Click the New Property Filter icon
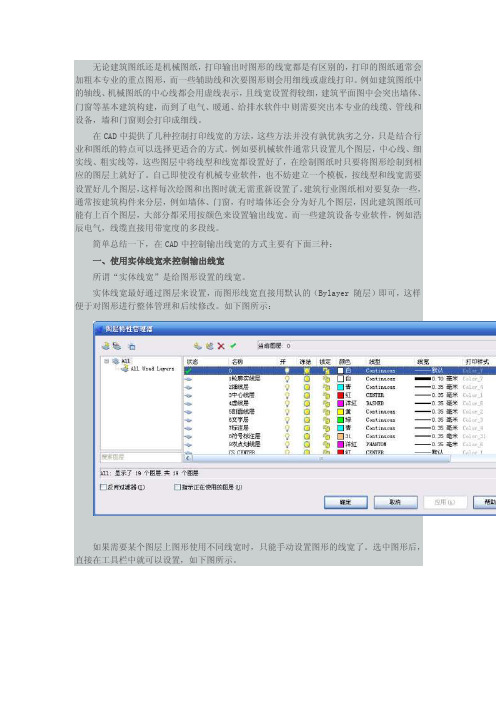Screen dimensions: 496x702 tap(106, 346)
